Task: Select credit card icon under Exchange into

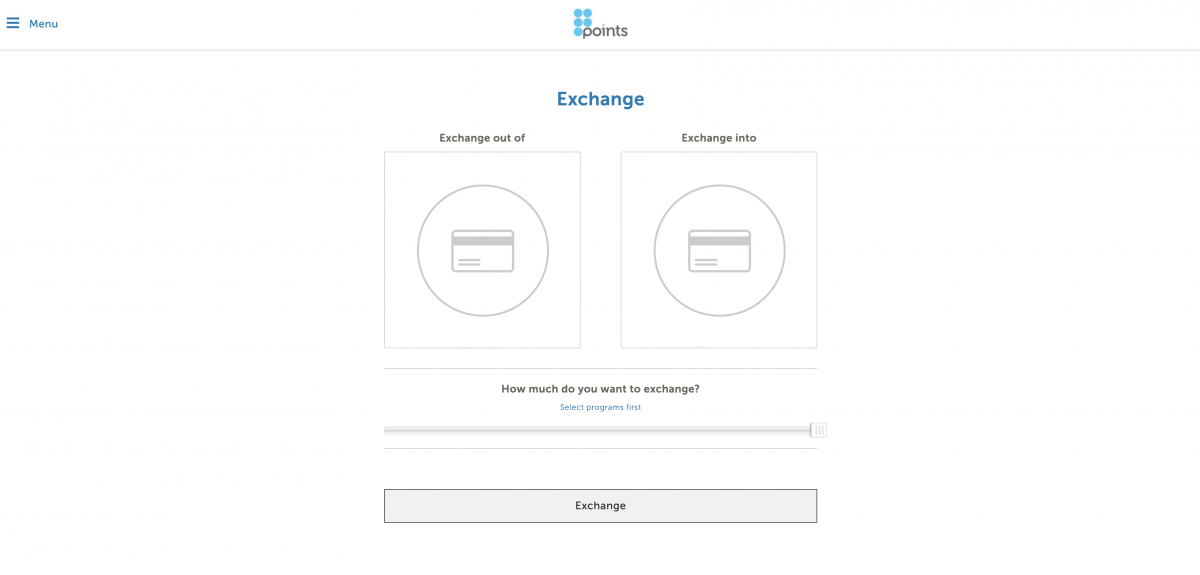Action: pyautogui.click(x=719, y=251)
